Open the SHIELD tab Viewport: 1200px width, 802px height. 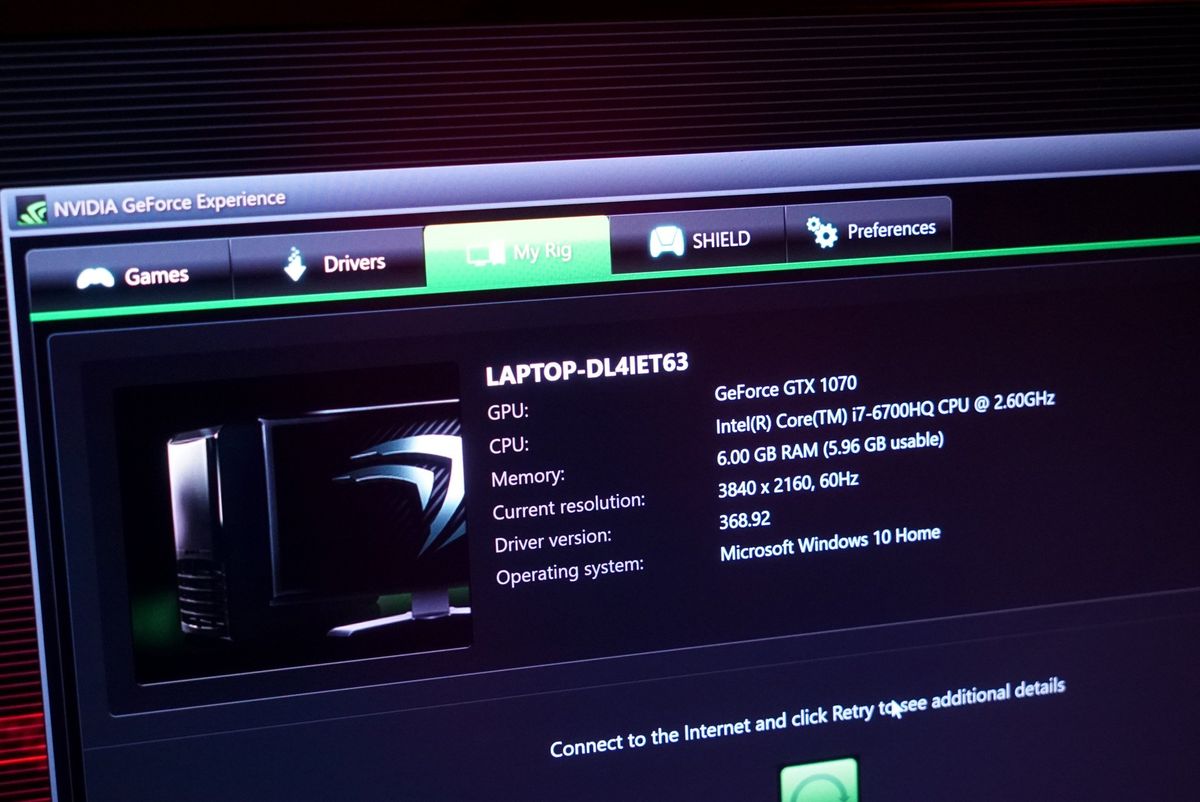click(698, 240)
